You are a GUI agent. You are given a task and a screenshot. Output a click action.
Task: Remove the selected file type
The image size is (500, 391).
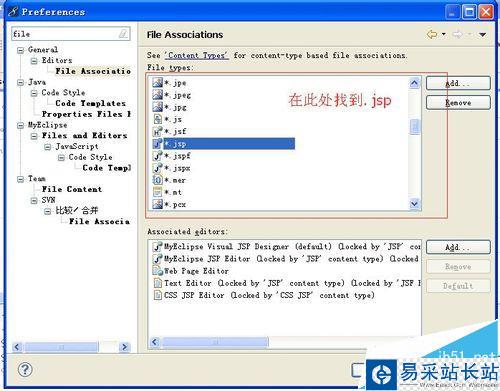coord(458,102)
